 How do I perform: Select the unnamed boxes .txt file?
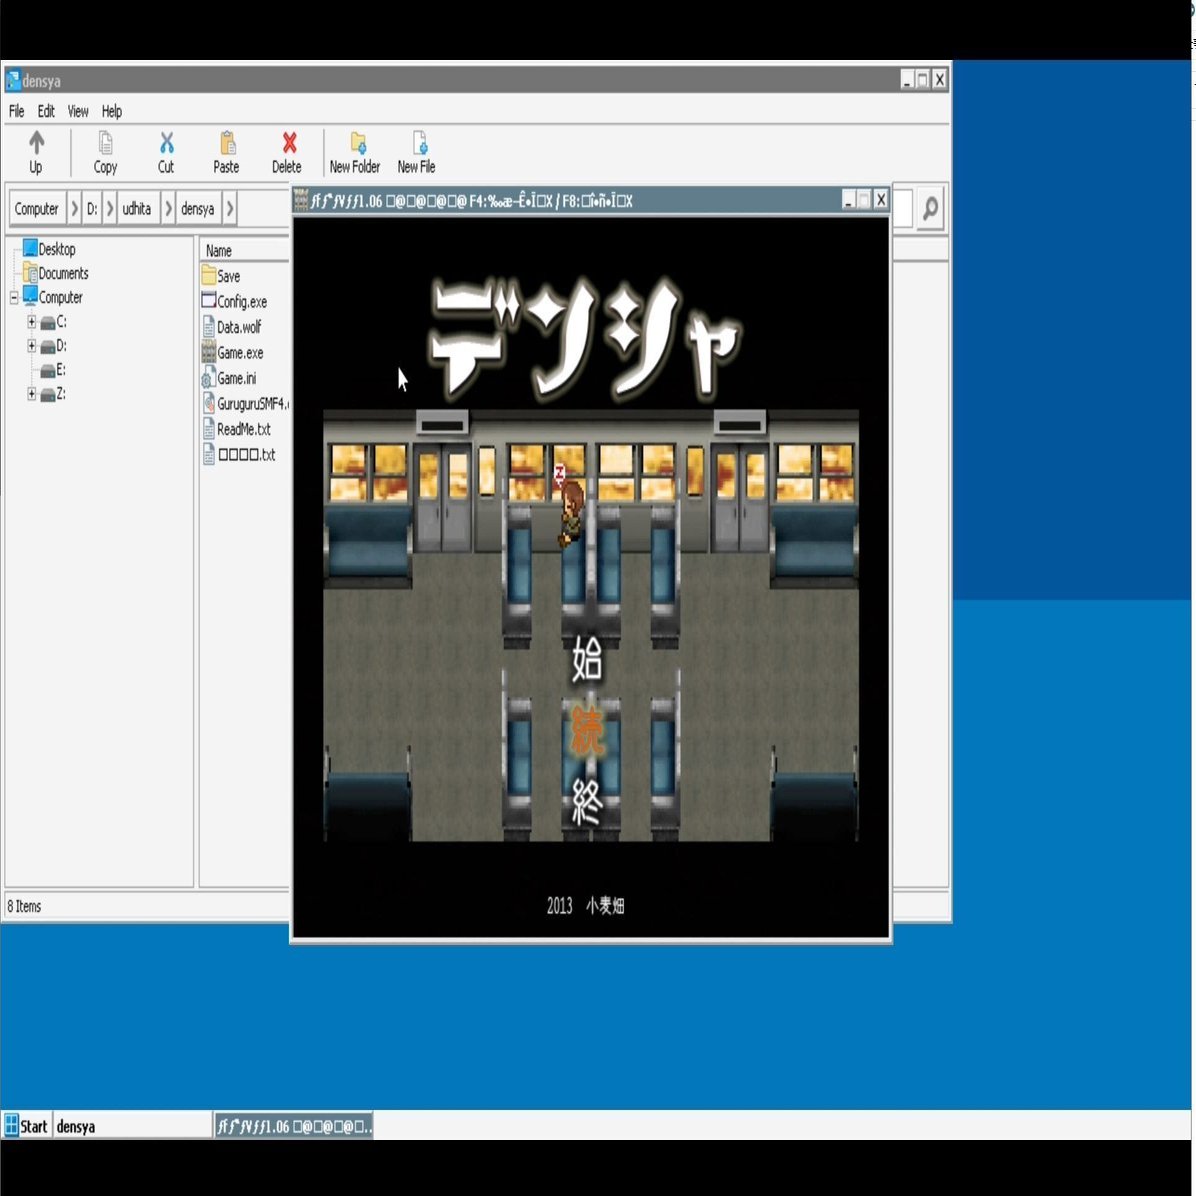tap(239, 454)
